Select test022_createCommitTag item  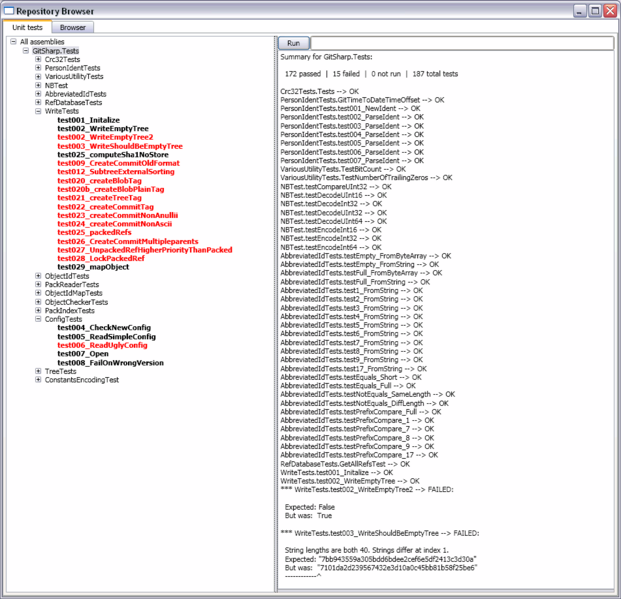[x=105, y=207]
